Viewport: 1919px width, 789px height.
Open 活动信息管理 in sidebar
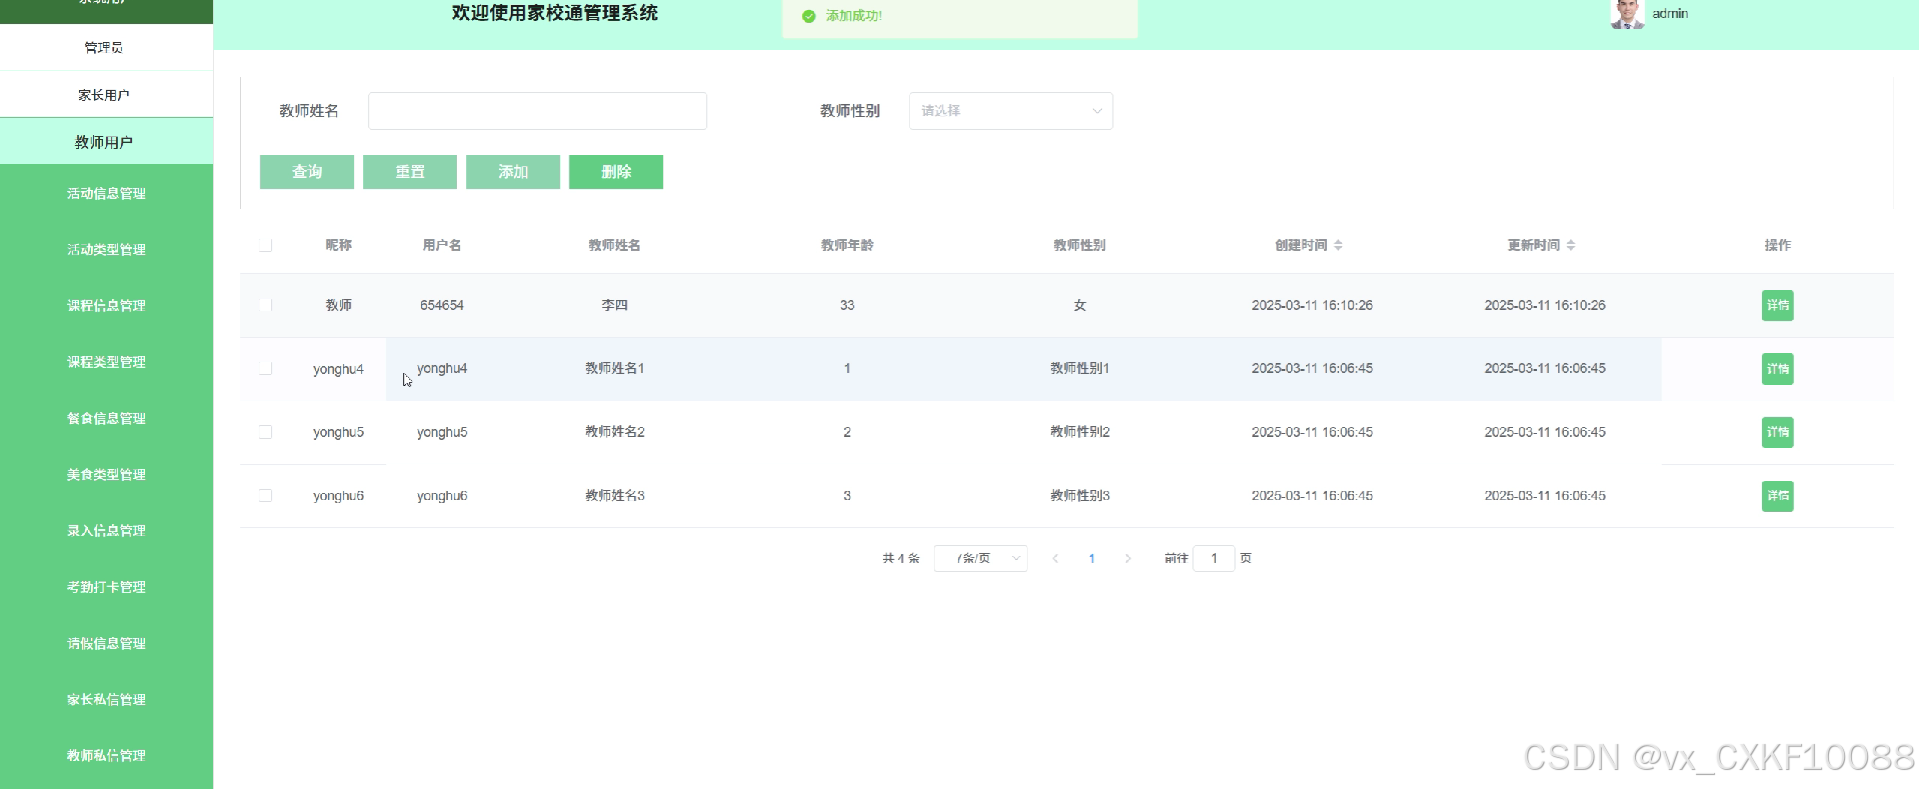point(106,194)
